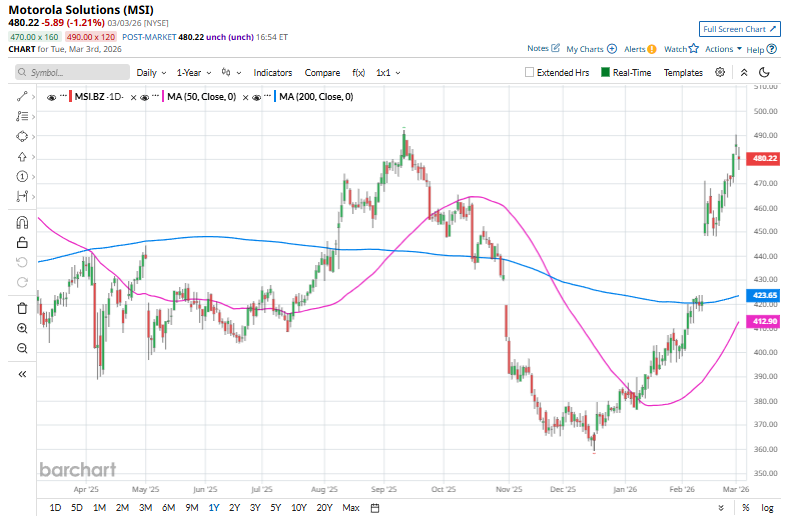Expand trend line tool submenu arrow

tap(34, 97)
